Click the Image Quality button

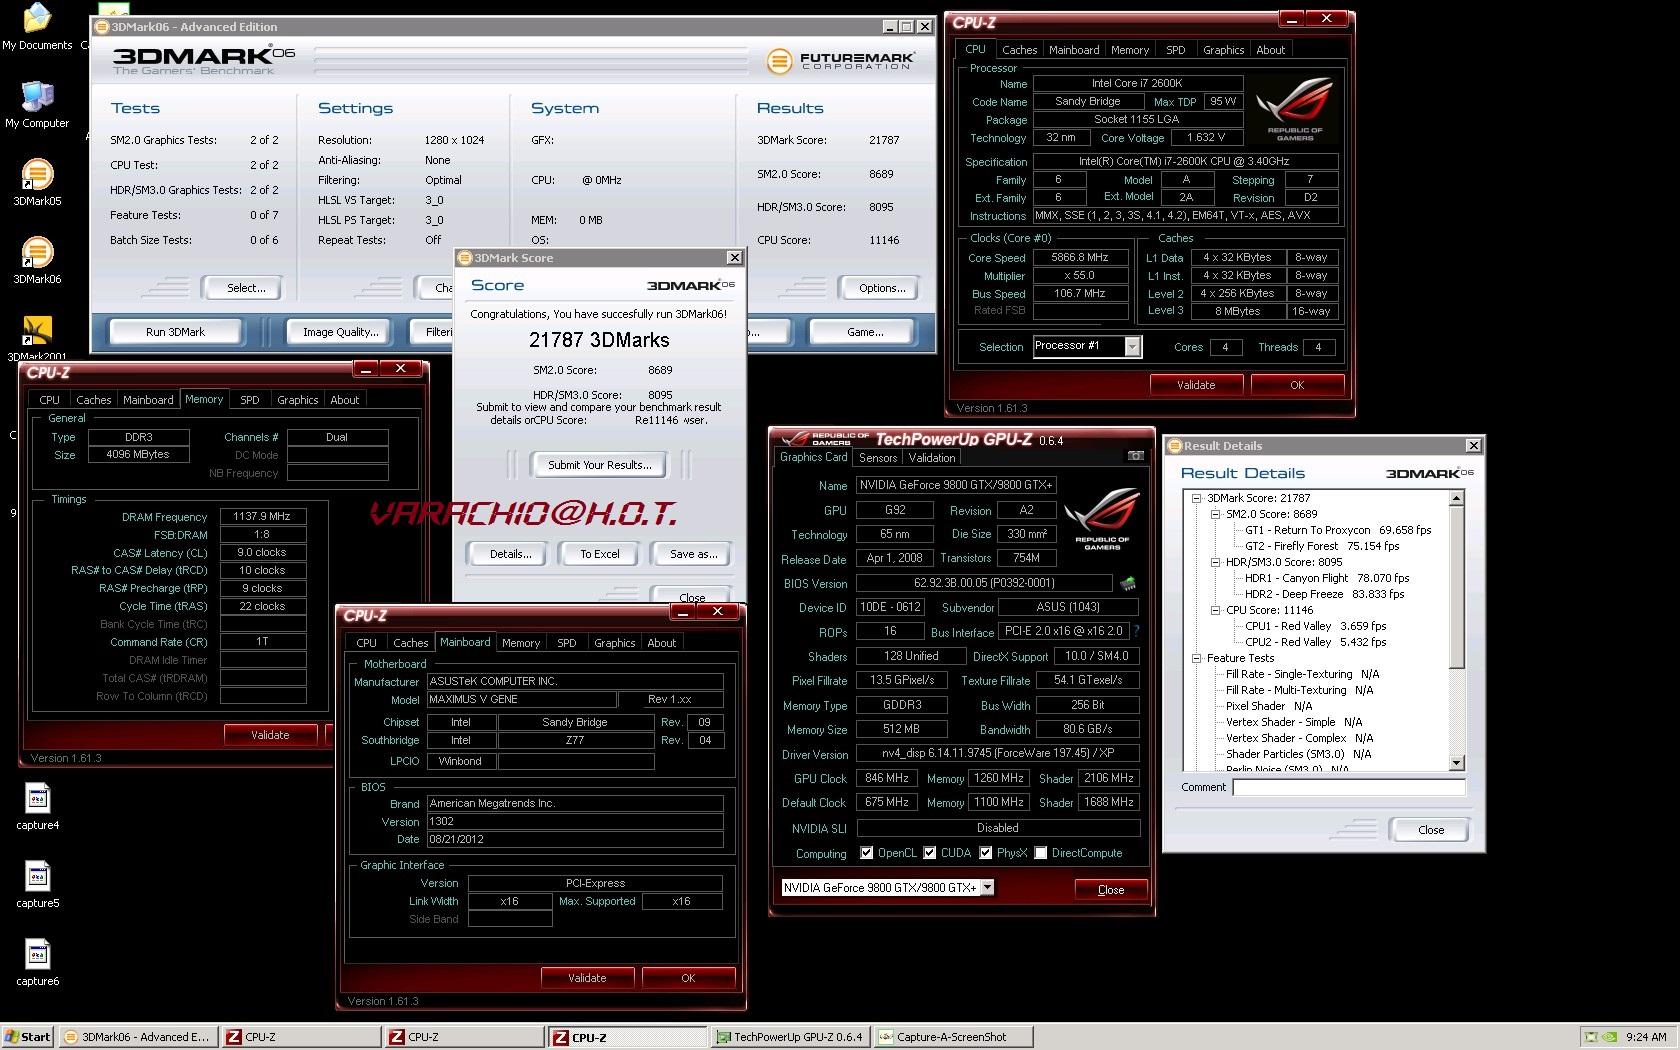point(340,332)
